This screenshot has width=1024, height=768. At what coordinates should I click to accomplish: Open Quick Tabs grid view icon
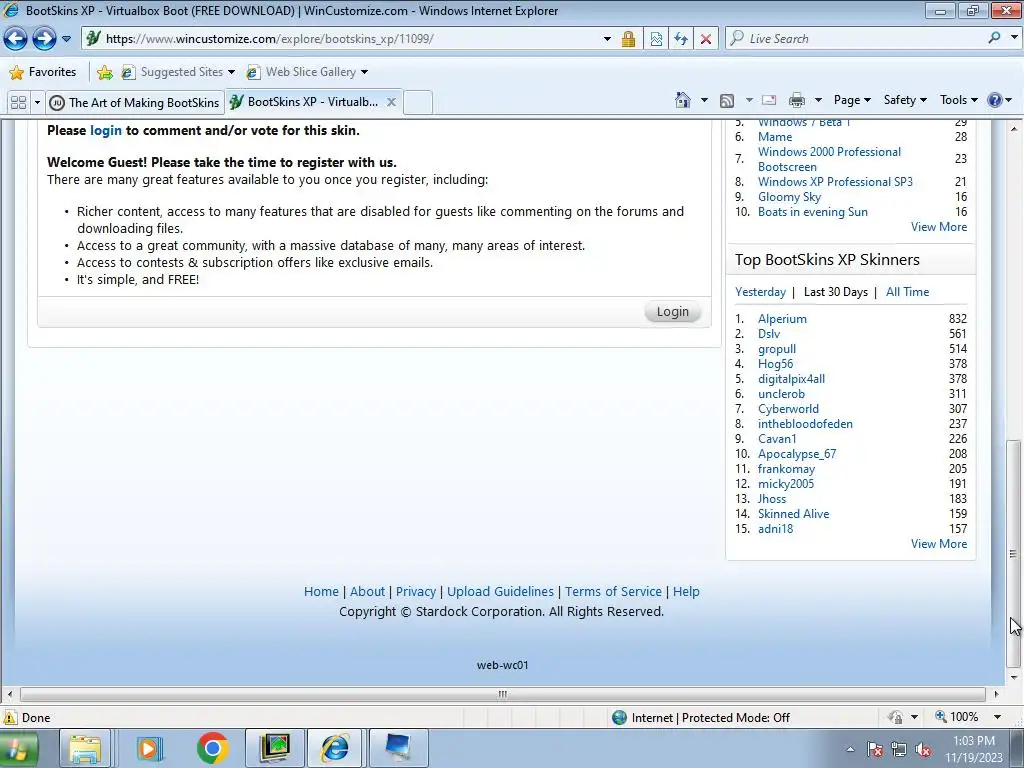(x=18, y=103)
